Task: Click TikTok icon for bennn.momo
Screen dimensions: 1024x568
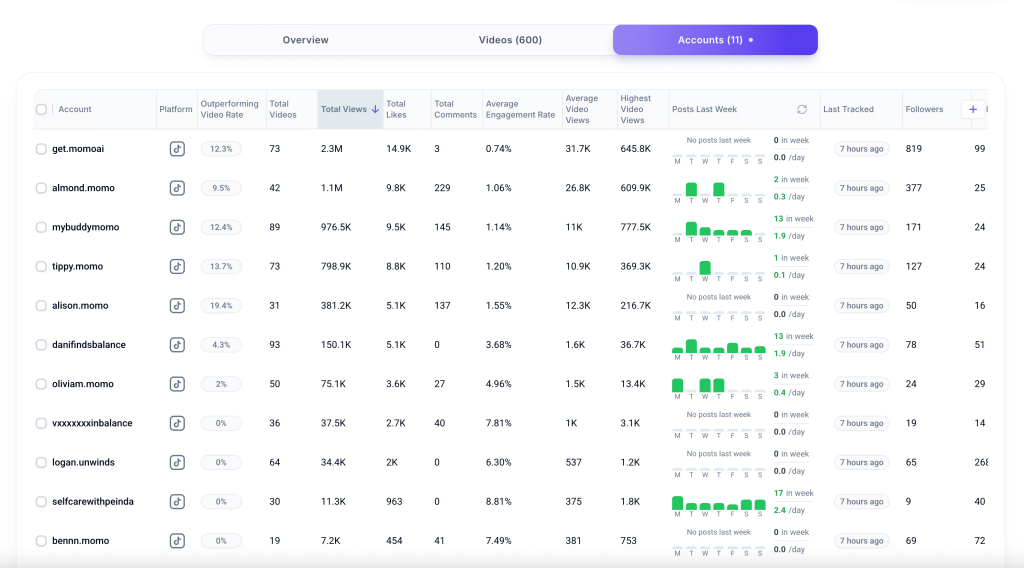Action: pos(177,541)
